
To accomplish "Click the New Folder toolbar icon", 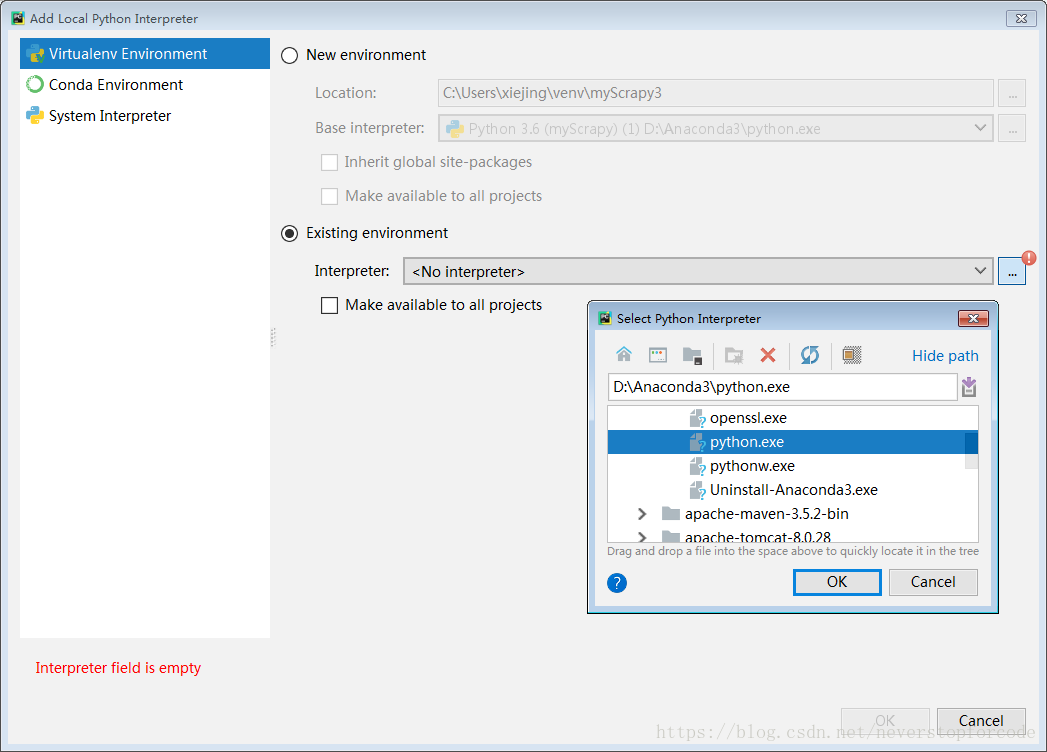I will [x=734, y=355].
